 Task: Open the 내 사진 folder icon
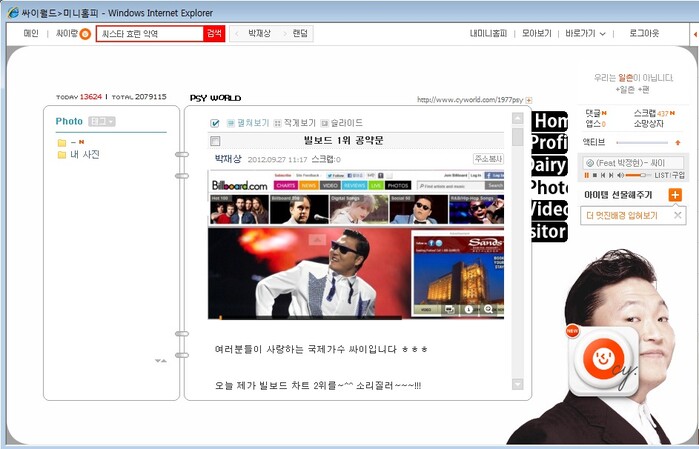[x=62, y=155]
